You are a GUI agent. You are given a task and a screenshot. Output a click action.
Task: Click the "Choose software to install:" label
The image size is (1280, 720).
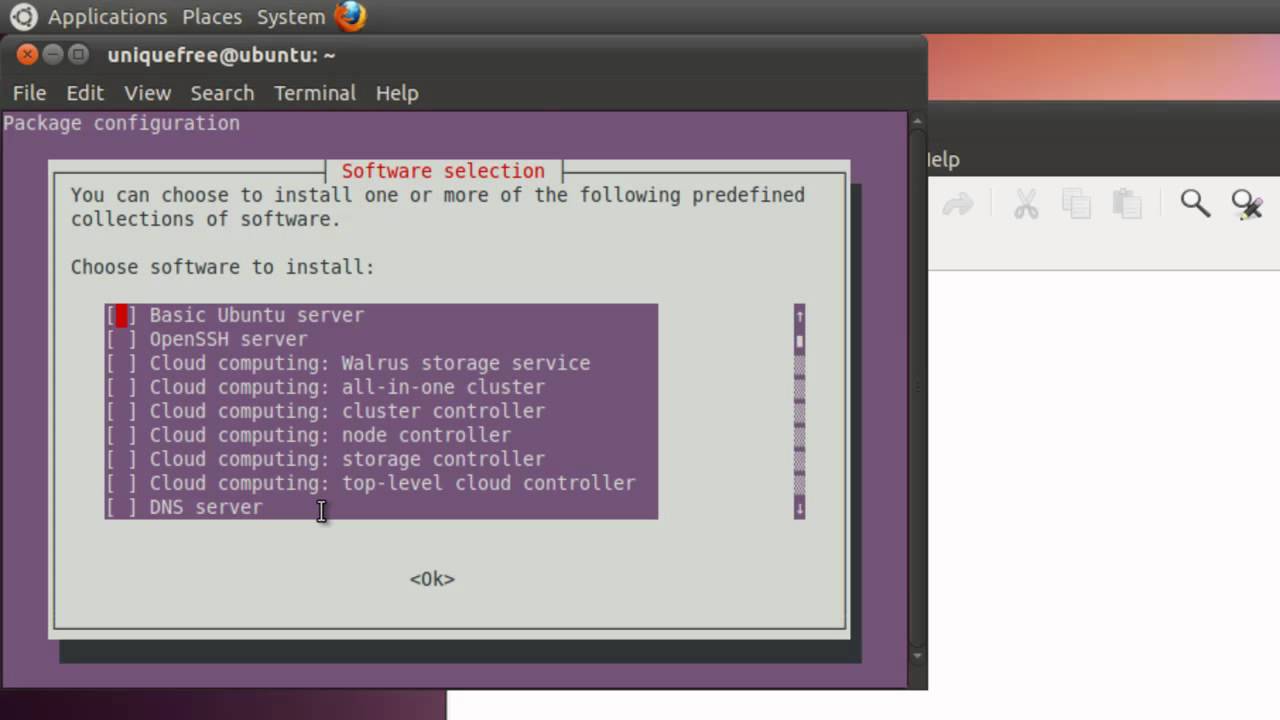point(222,267)
